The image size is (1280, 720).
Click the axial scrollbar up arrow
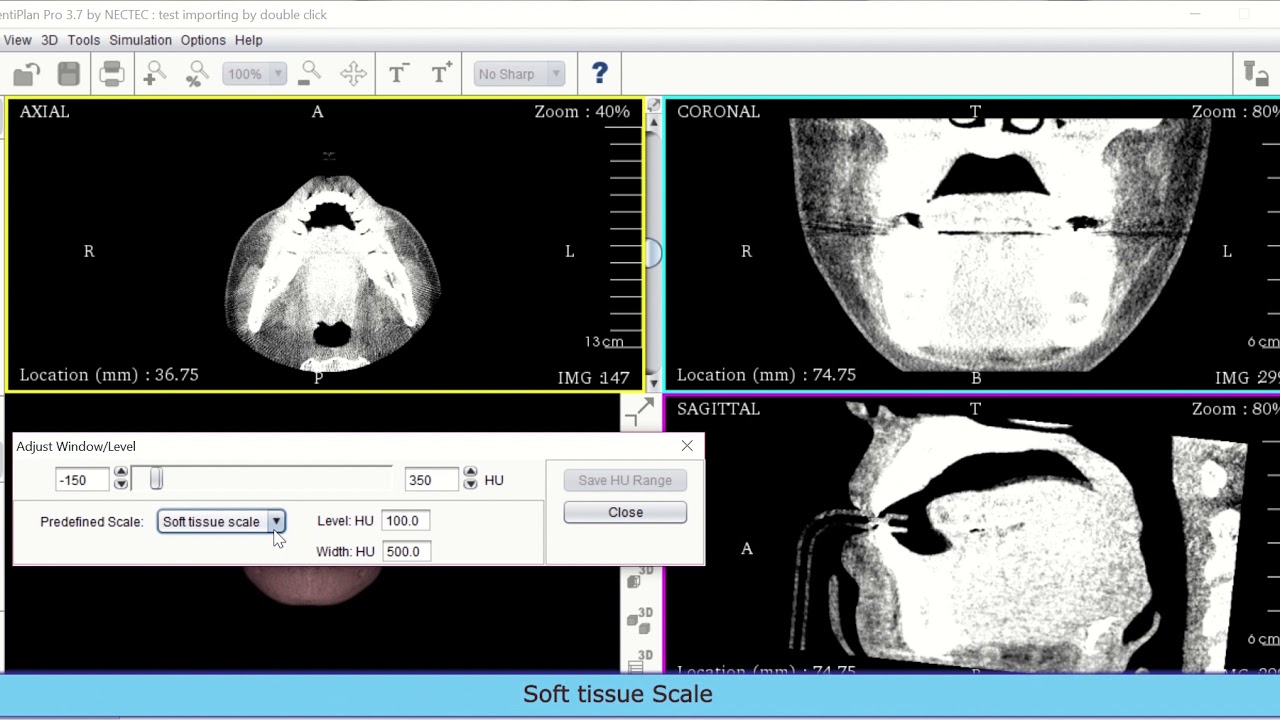coord(654,124)
